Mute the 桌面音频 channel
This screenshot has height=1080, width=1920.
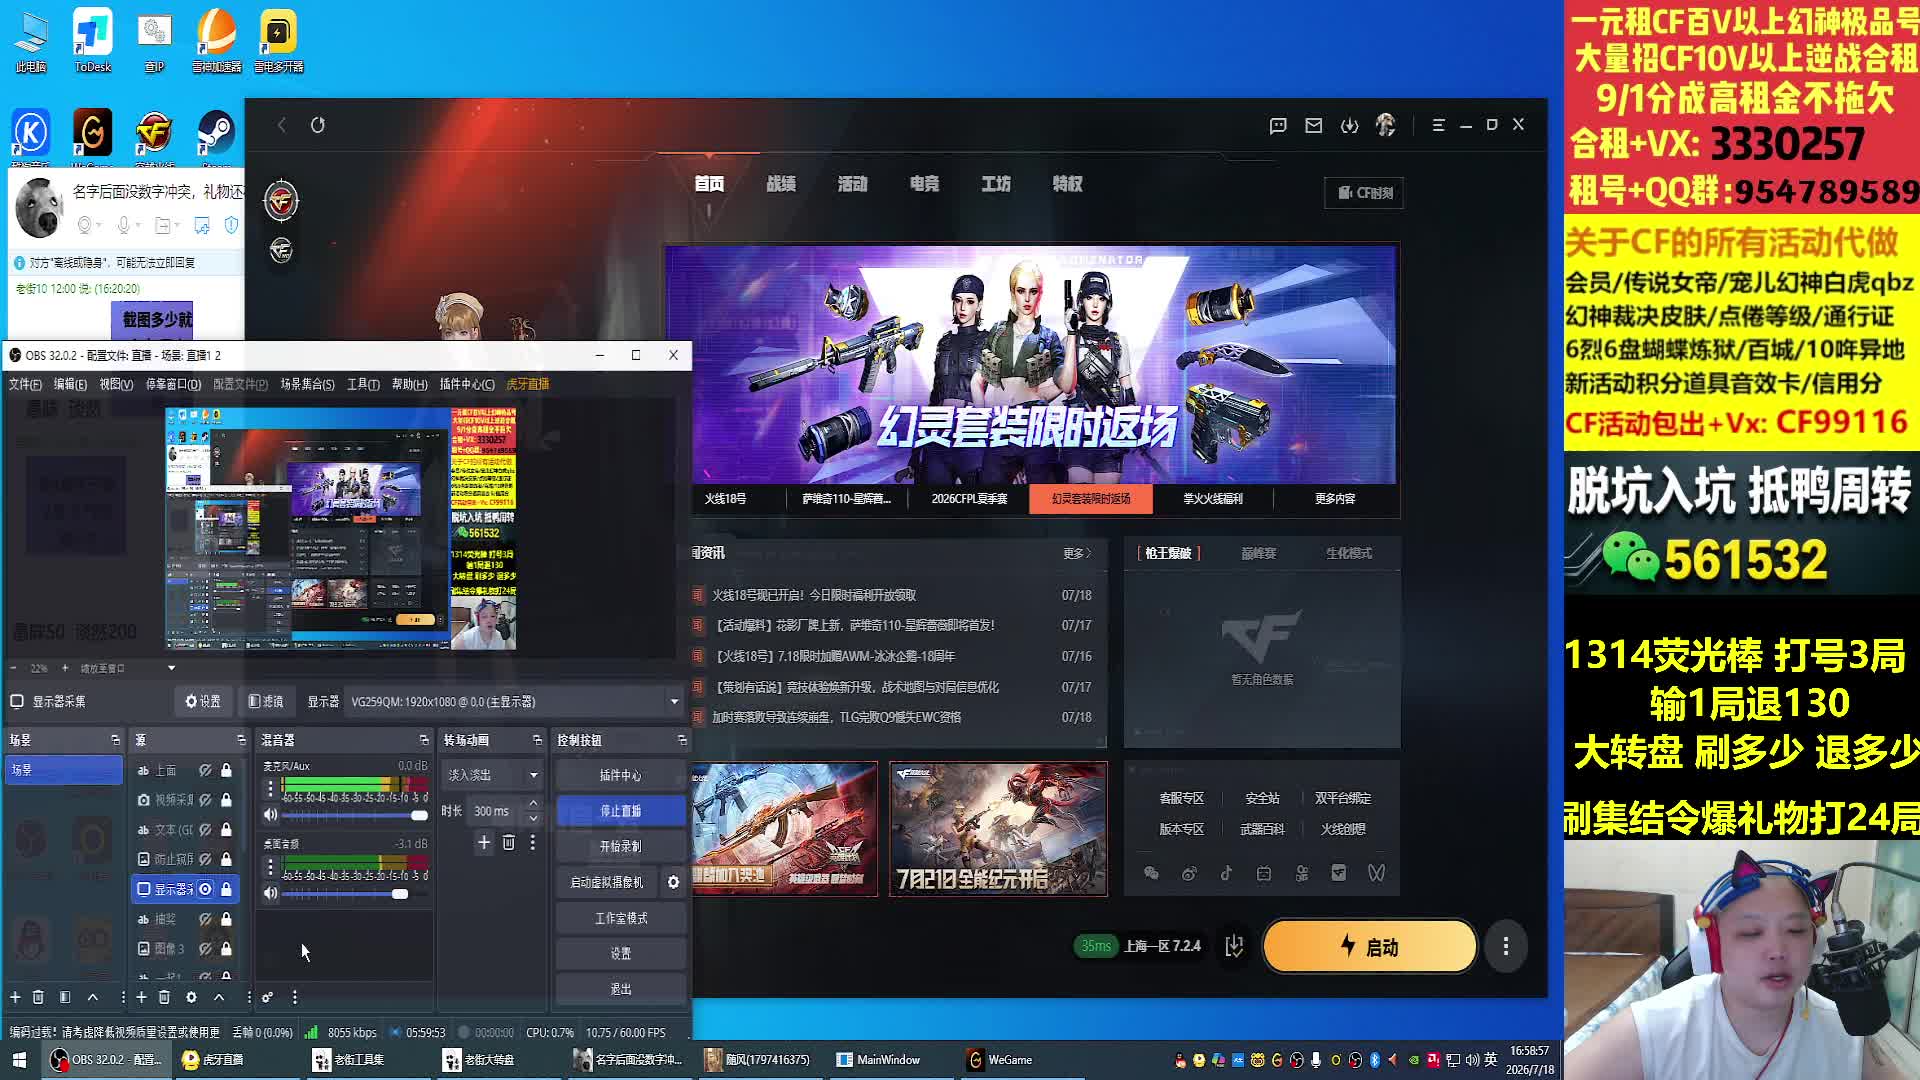click(x=270, y=893)
